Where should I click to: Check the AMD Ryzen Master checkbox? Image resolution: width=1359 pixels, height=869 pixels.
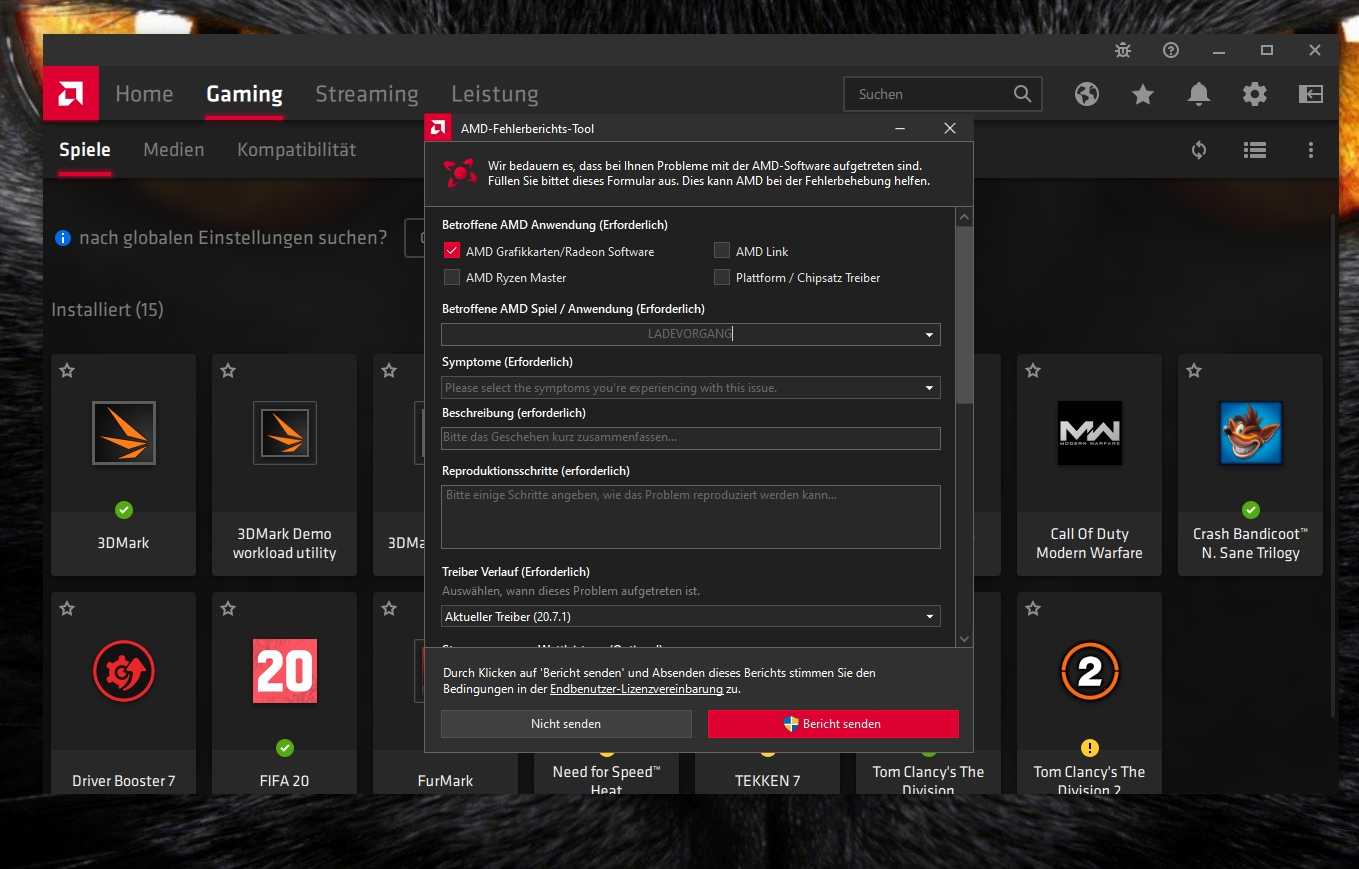tap(452, 277)
